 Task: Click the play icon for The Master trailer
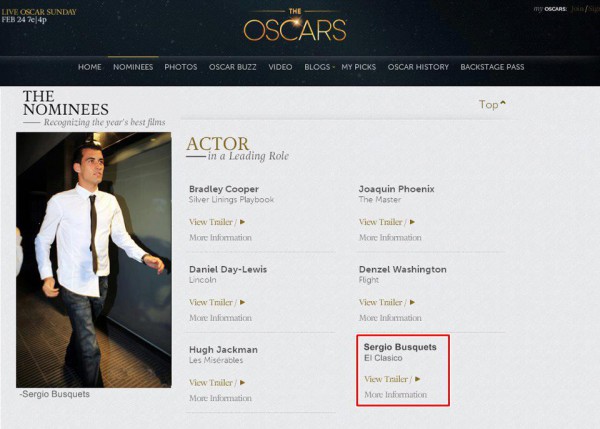coord(412,222)
